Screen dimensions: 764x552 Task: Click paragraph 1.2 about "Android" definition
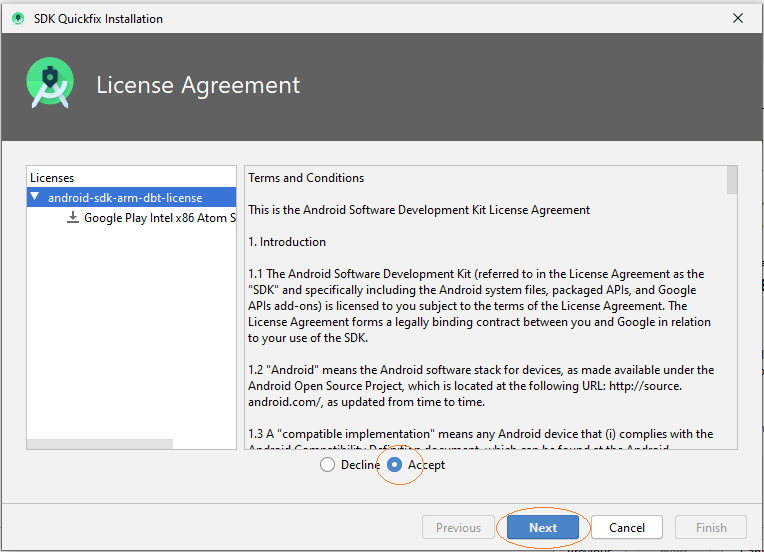point(481,386)
